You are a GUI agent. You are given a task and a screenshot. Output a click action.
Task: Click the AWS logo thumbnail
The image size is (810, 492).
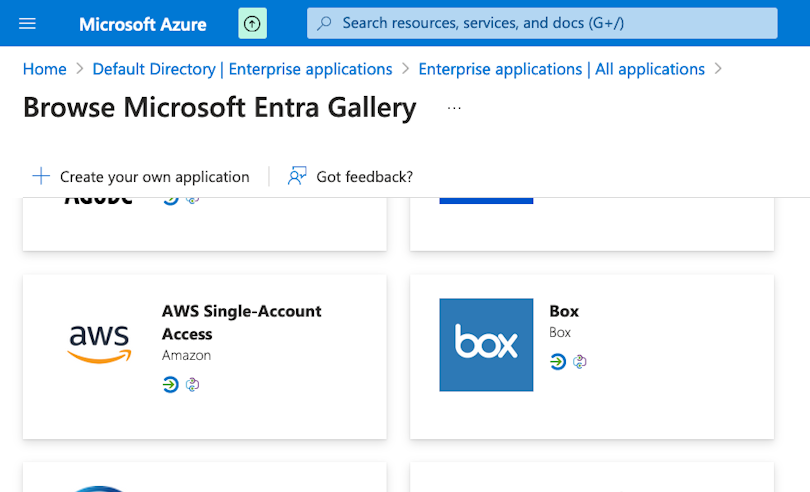[x=99, y=344]
